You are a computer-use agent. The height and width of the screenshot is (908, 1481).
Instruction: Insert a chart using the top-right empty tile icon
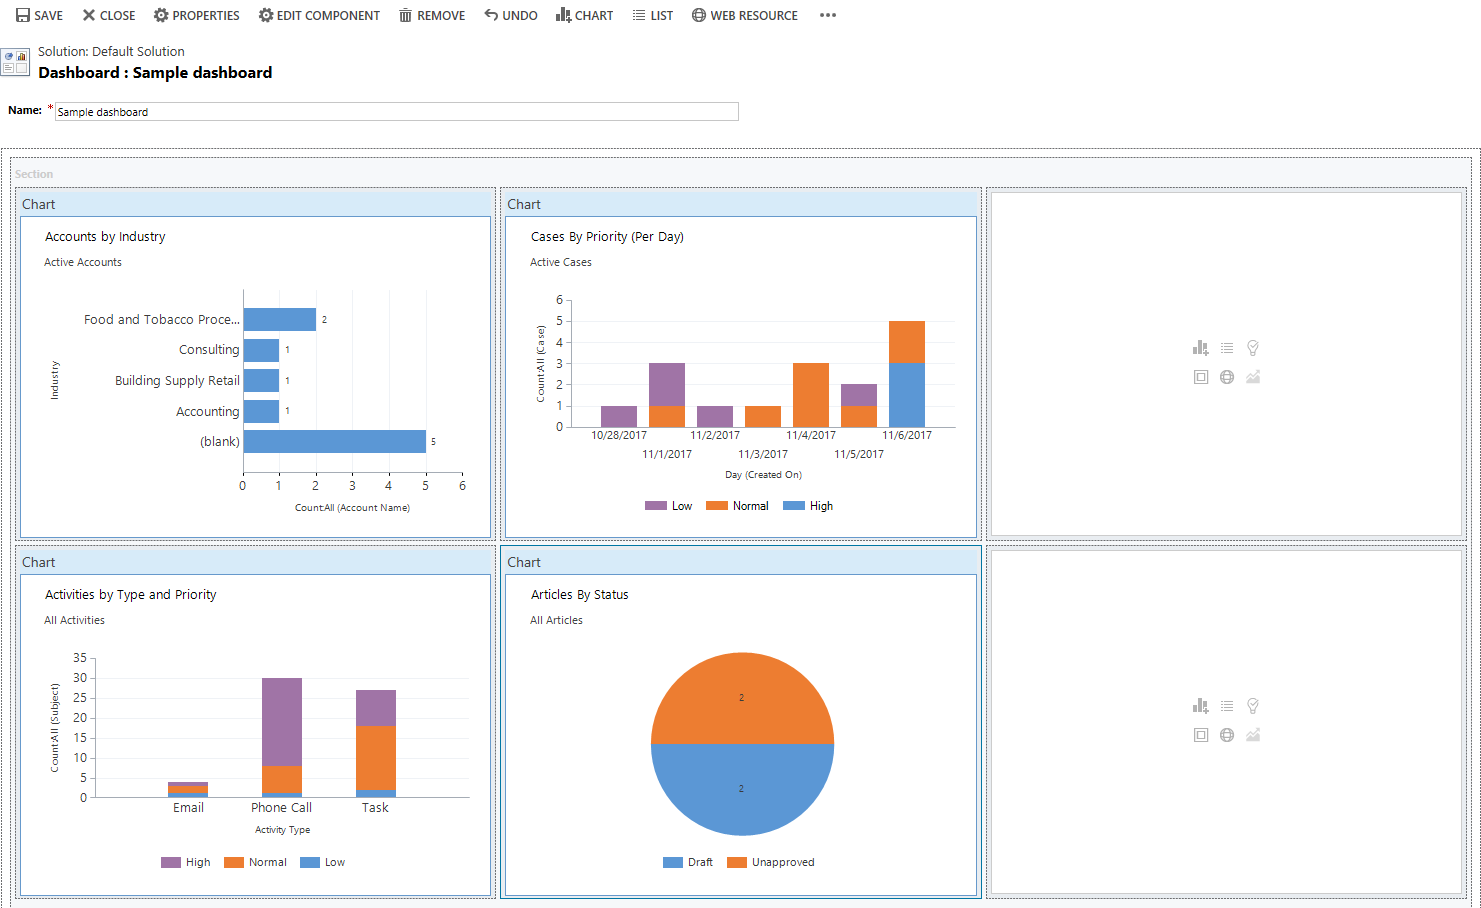1200,347
